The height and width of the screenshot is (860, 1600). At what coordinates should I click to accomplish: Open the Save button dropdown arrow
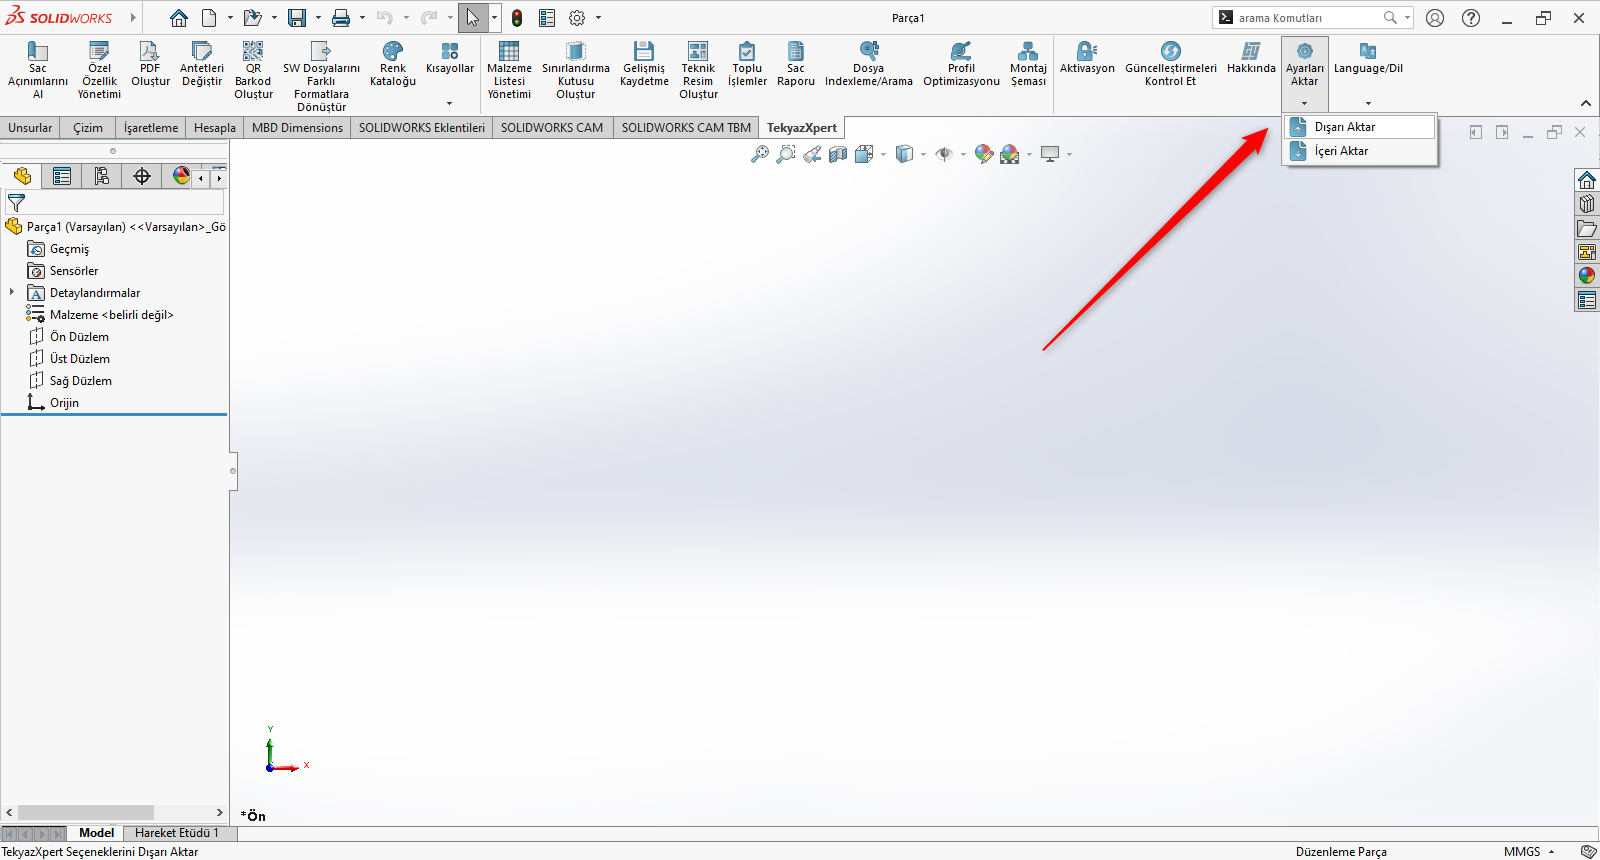[x=318, y=18]
